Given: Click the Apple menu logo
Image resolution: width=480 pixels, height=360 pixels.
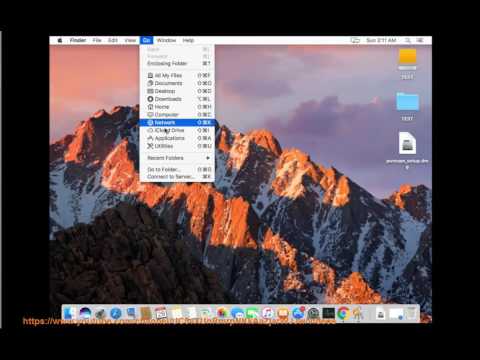Looking at the screenshot, I should click(x=60, y=40).
